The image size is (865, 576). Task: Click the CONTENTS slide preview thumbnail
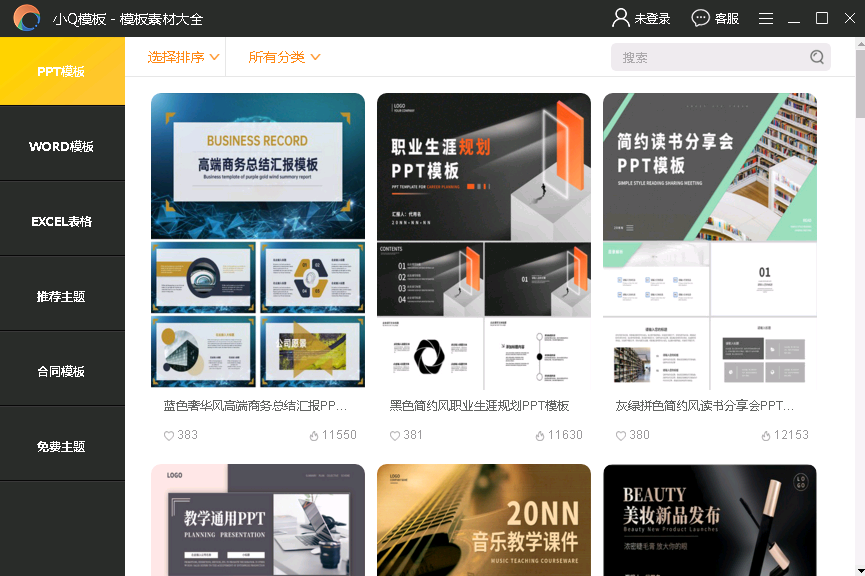click(x=430, y=279)
